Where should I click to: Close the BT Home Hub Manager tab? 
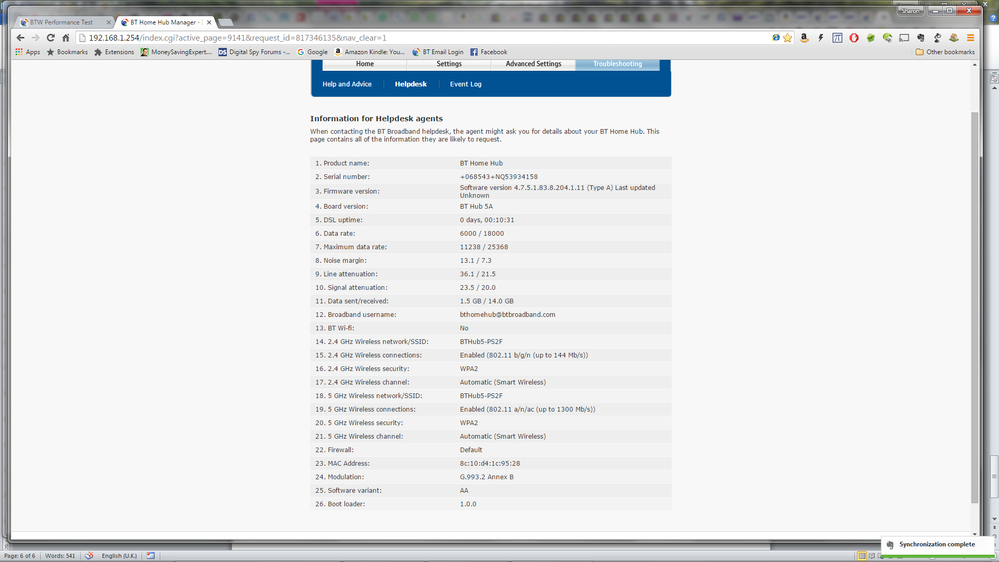click(x=209, y=22)
